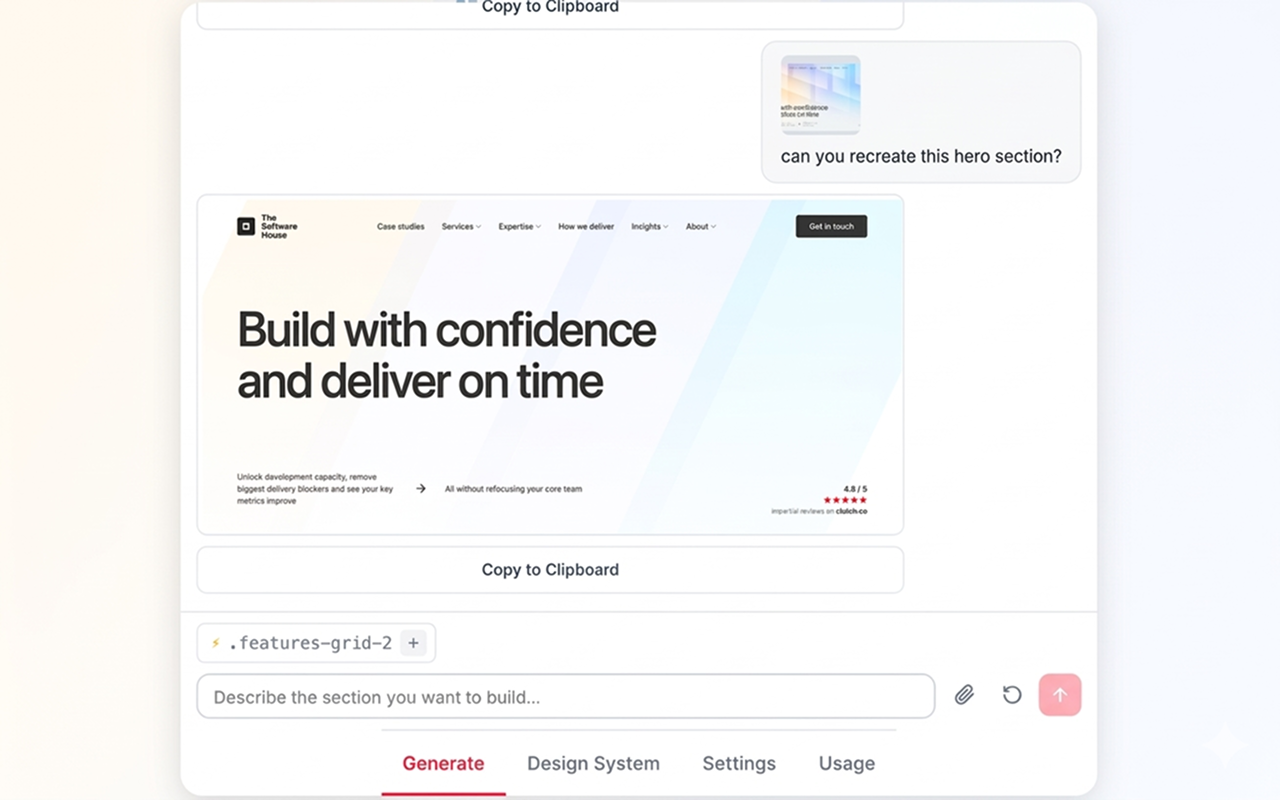The image size is (1280, 800).
Task: Click the 'Build with confidence' headline in the preview
Action: (x=446, y=355)
